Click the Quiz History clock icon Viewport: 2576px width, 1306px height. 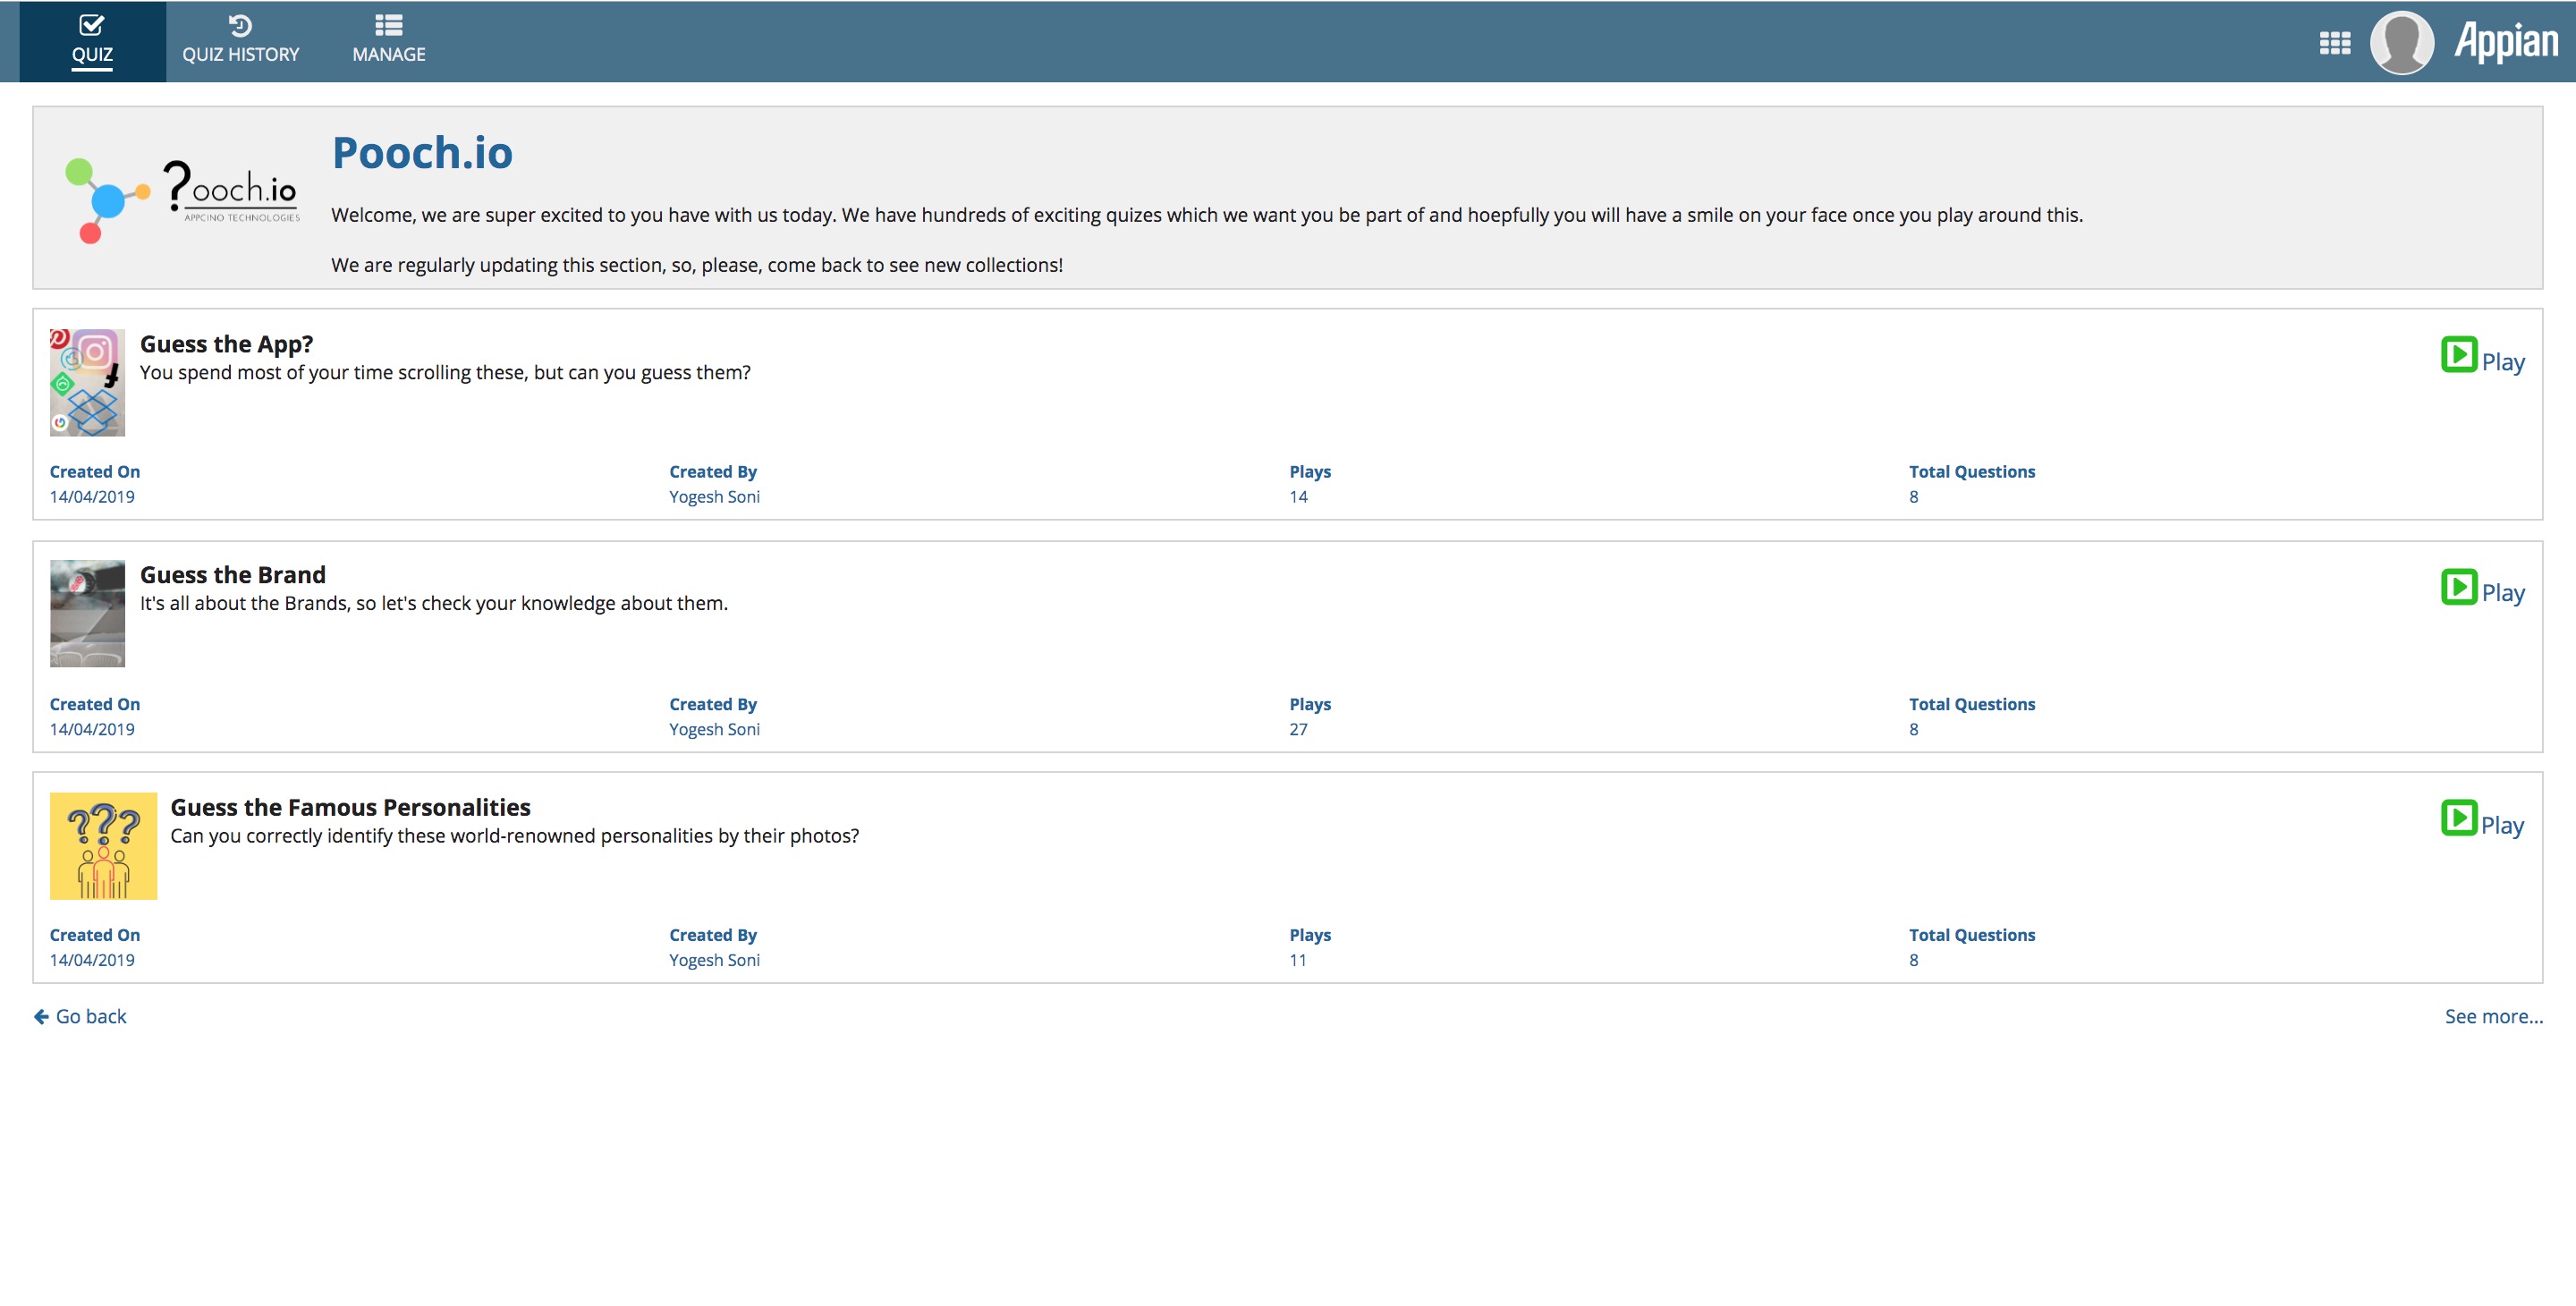click(x=240, y=25)
